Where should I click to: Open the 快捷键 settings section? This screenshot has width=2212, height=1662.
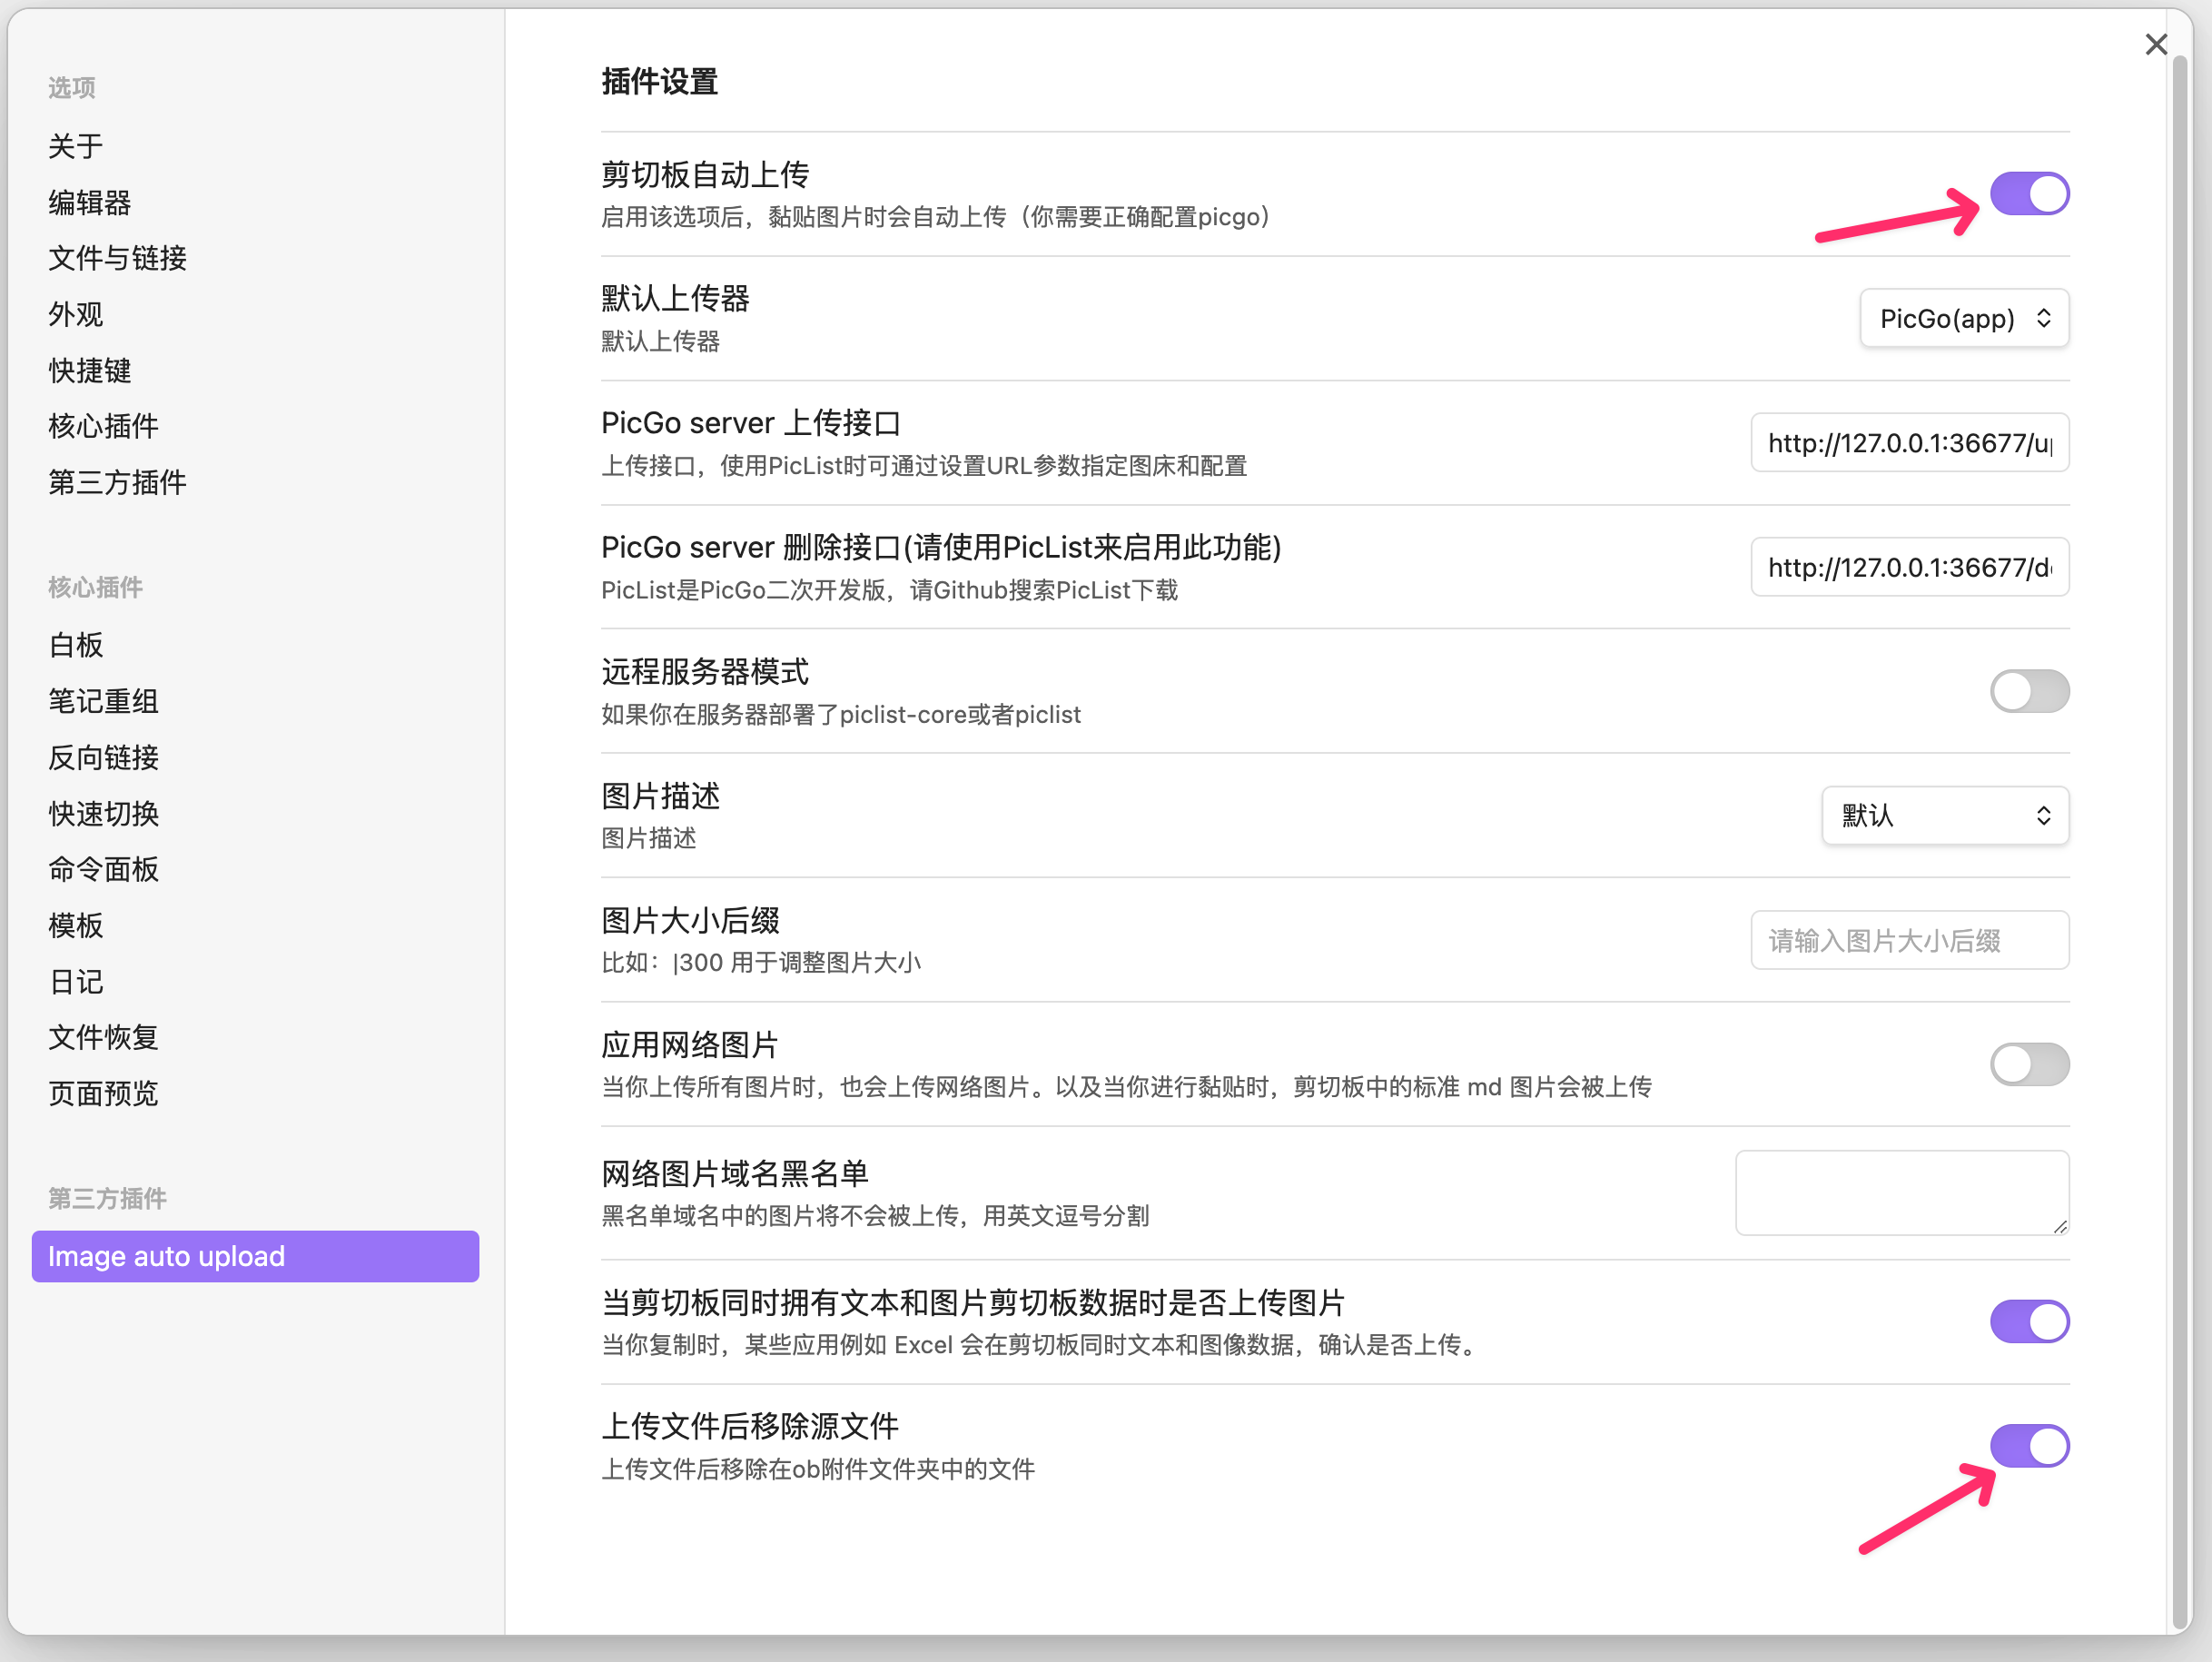pos(90,371)
